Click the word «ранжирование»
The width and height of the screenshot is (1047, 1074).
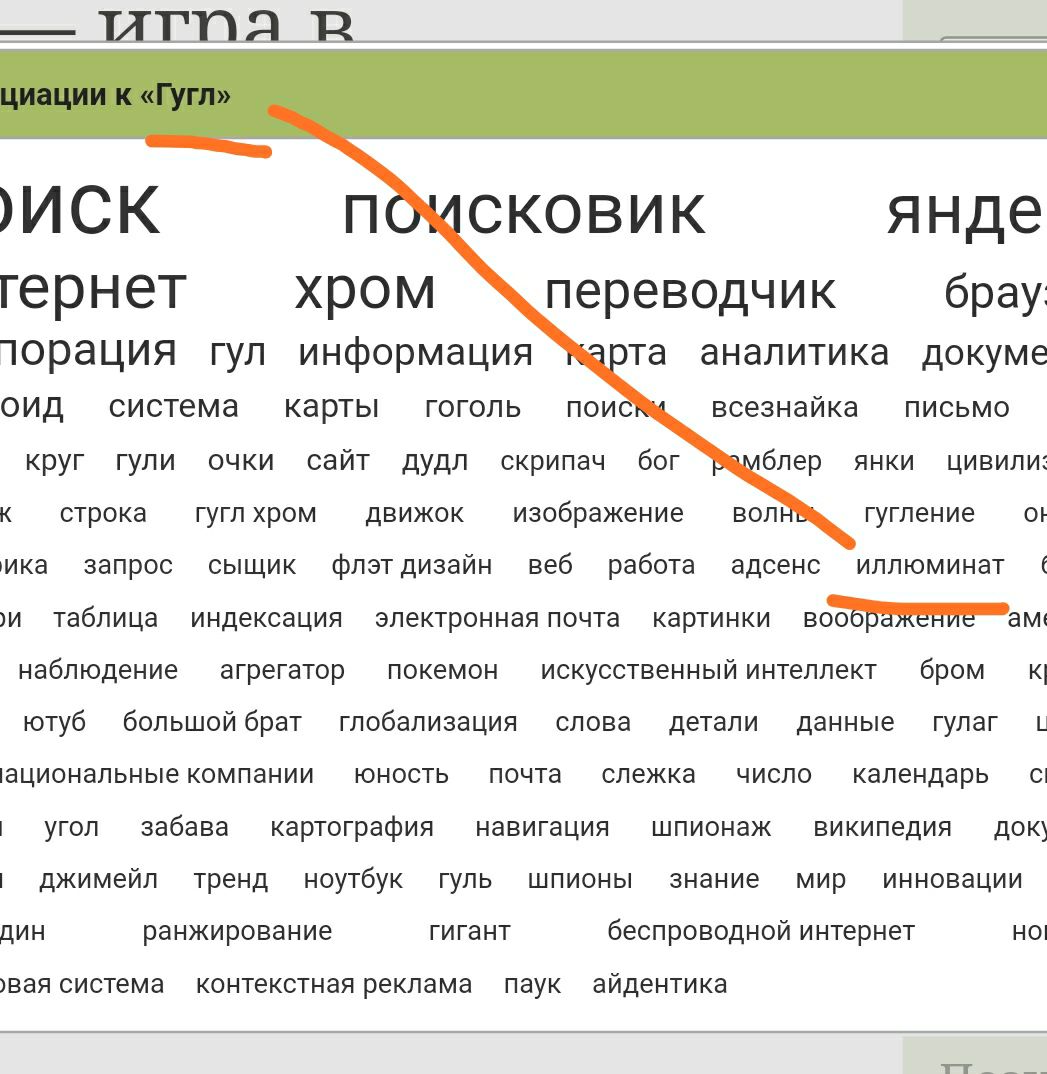[x=238, y=932]
